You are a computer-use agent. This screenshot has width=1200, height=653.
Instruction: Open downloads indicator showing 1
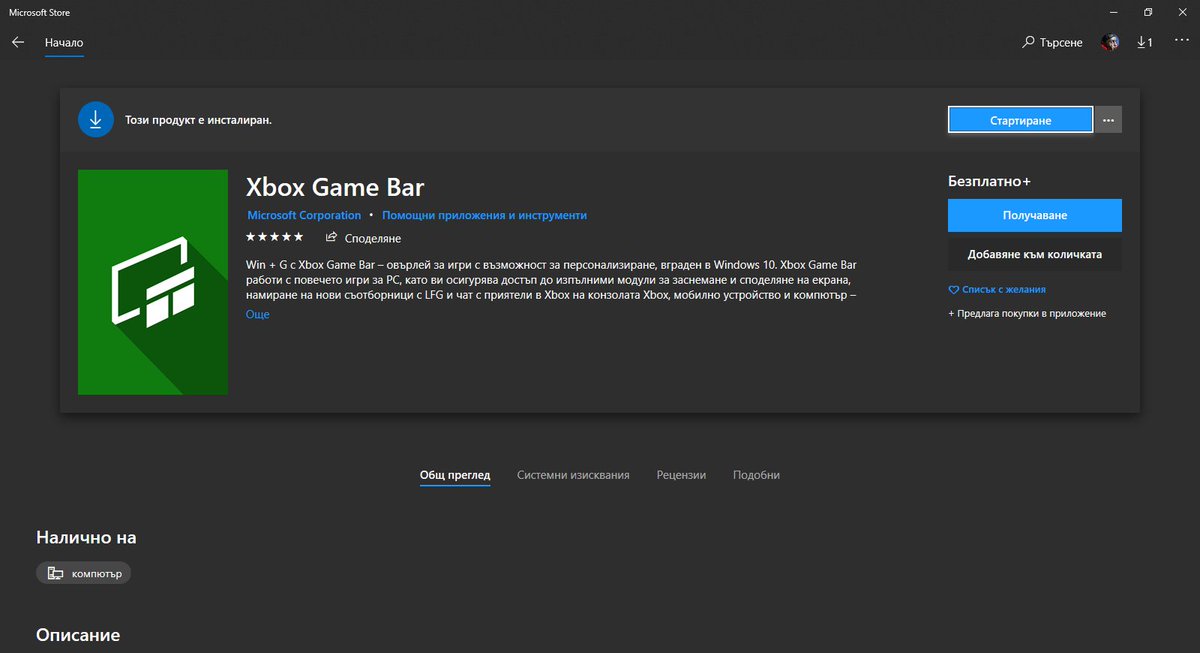coord(1145,43)
